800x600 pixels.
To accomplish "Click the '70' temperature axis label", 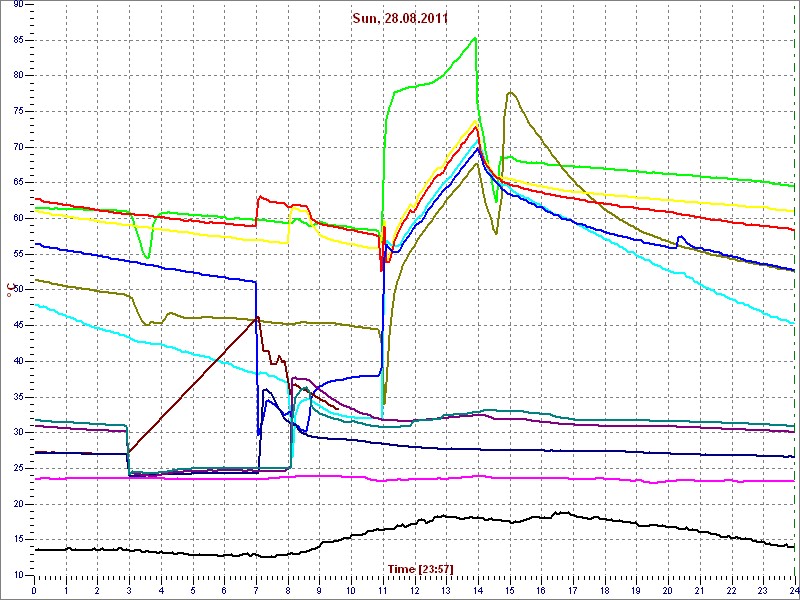I will coord(18,147).
